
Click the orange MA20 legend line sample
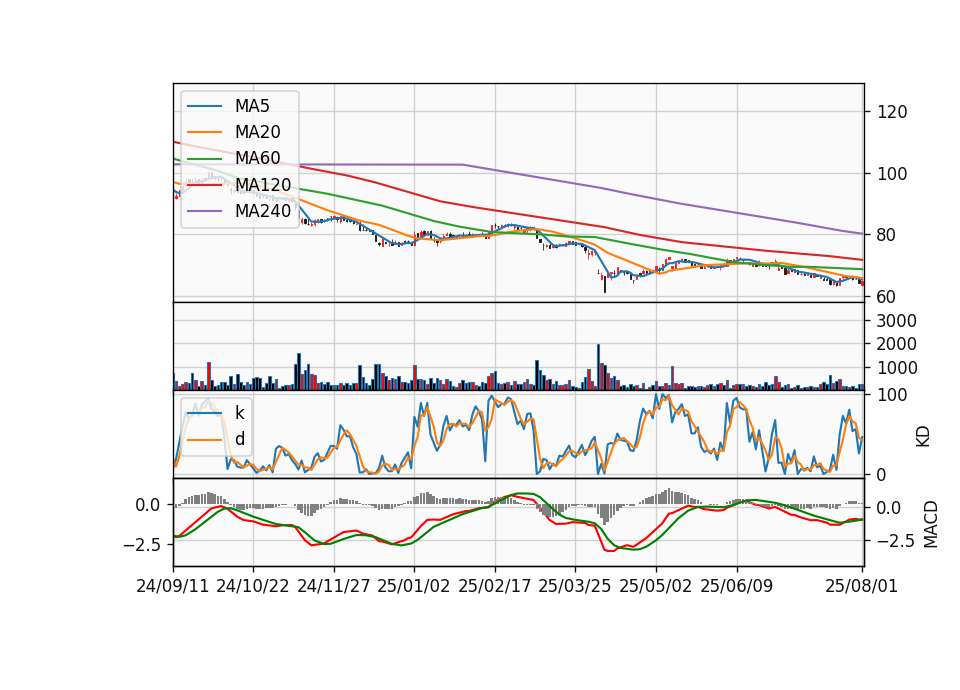pos(204,132)
